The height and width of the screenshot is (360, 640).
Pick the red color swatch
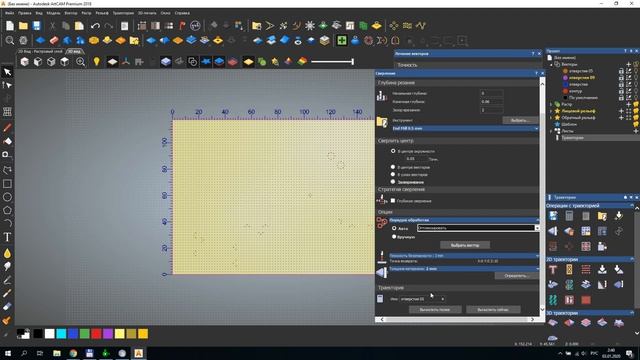pyautogui.click(x=96, y=334)
